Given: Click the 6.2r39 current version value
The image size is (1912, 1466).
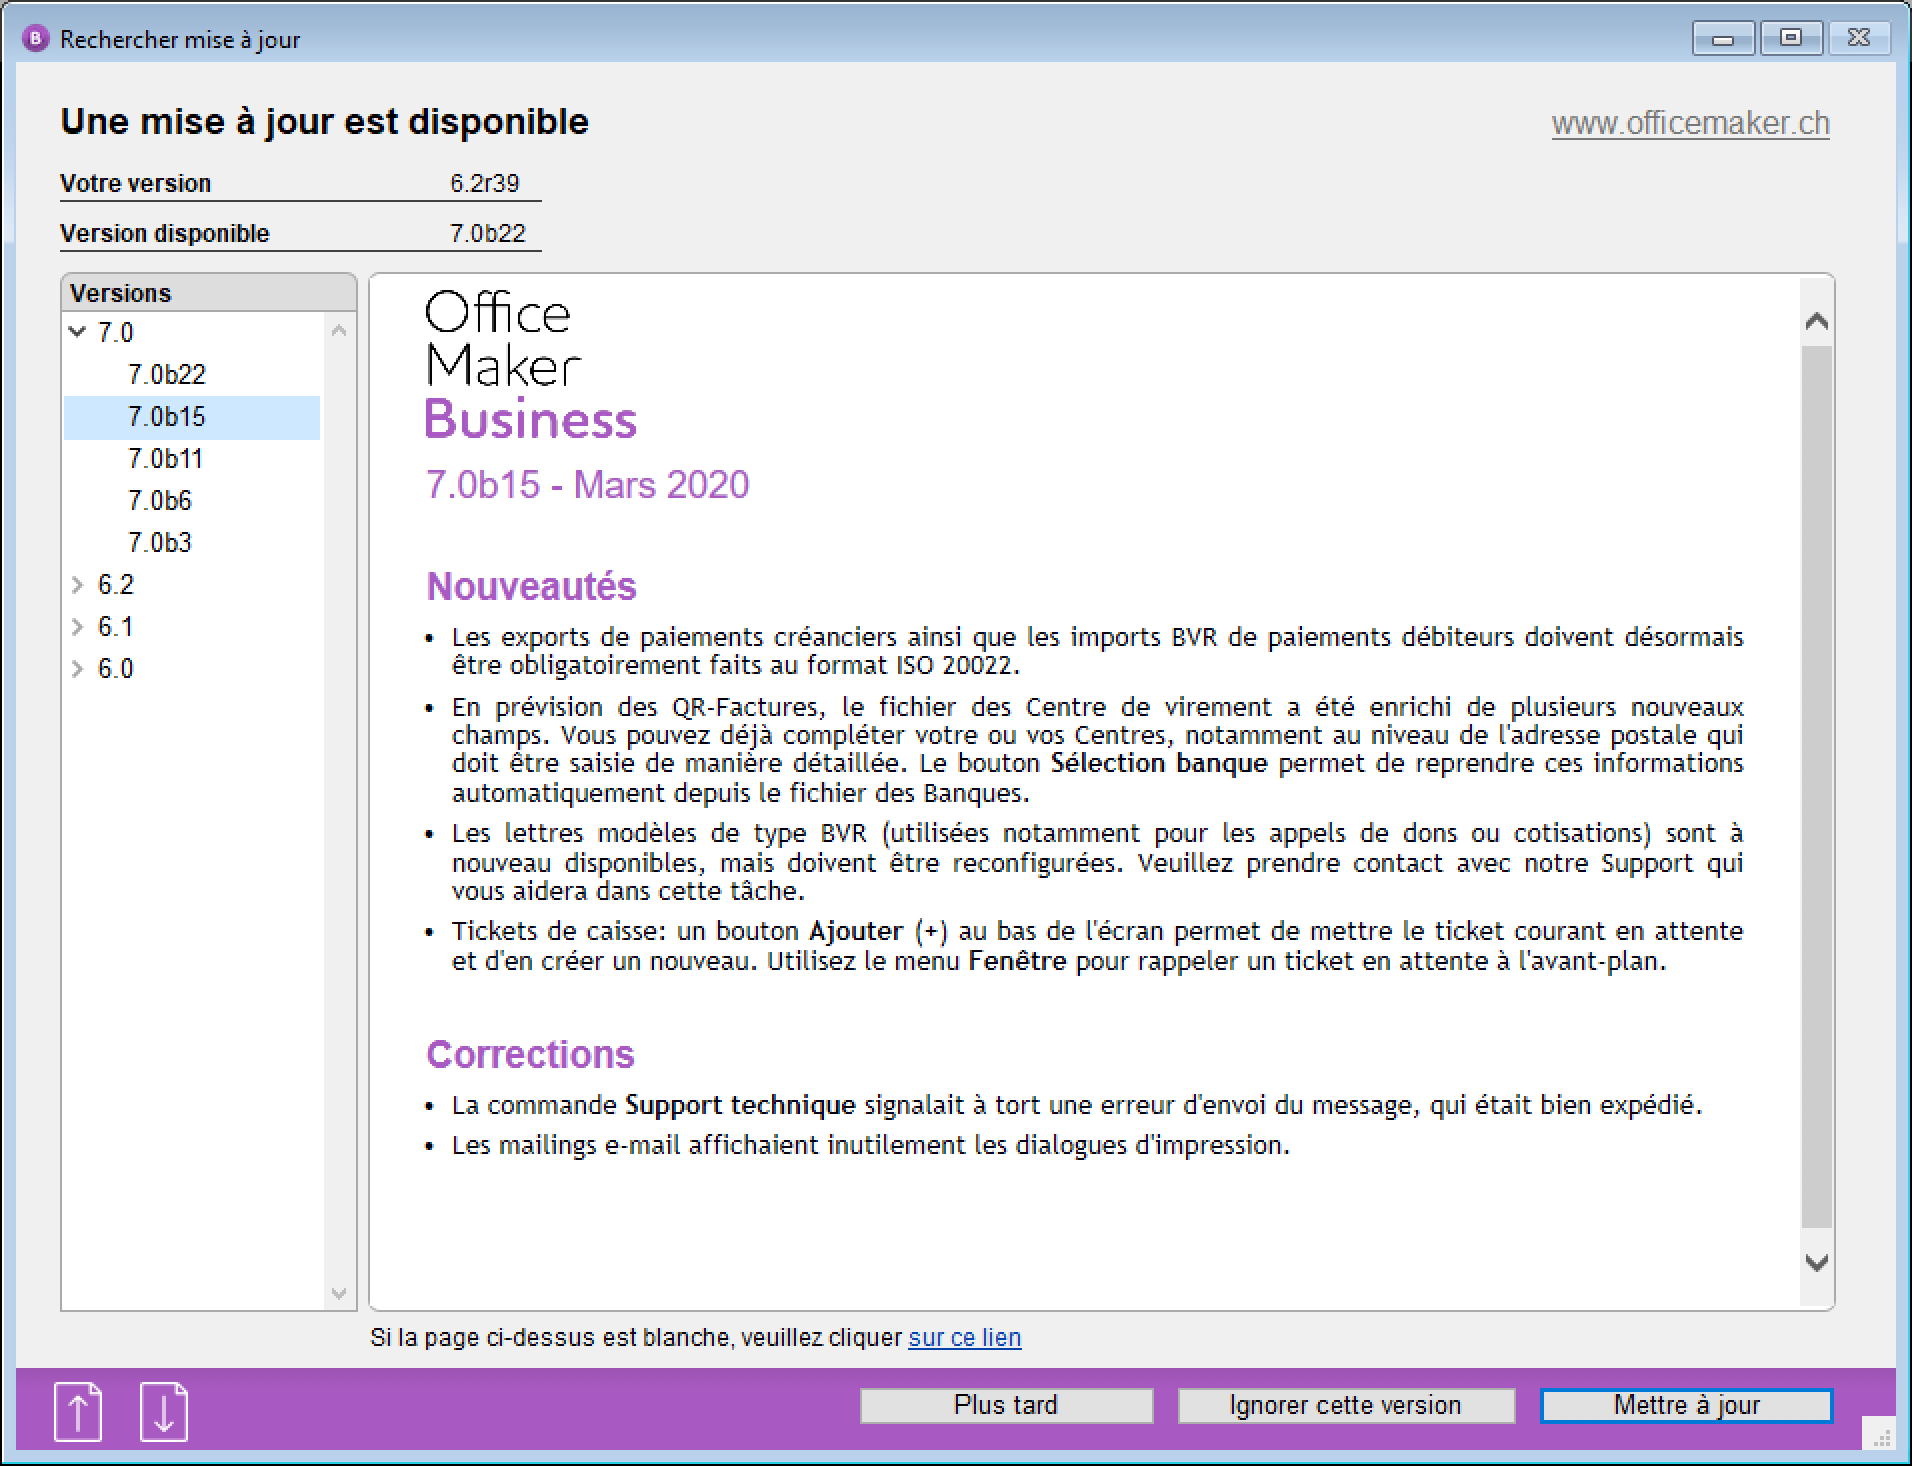Looking at the screenshot, I should (485, 183).
